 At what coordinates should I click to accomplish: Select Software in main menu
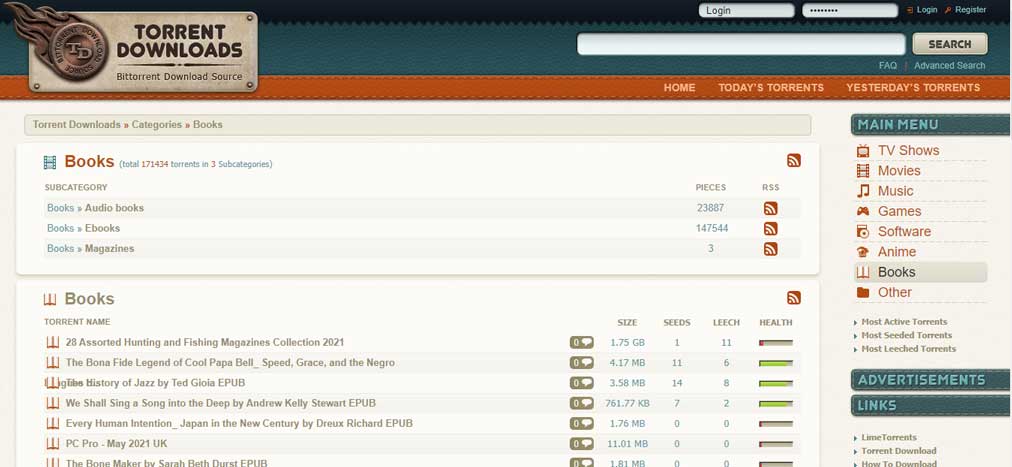point(904,232)
